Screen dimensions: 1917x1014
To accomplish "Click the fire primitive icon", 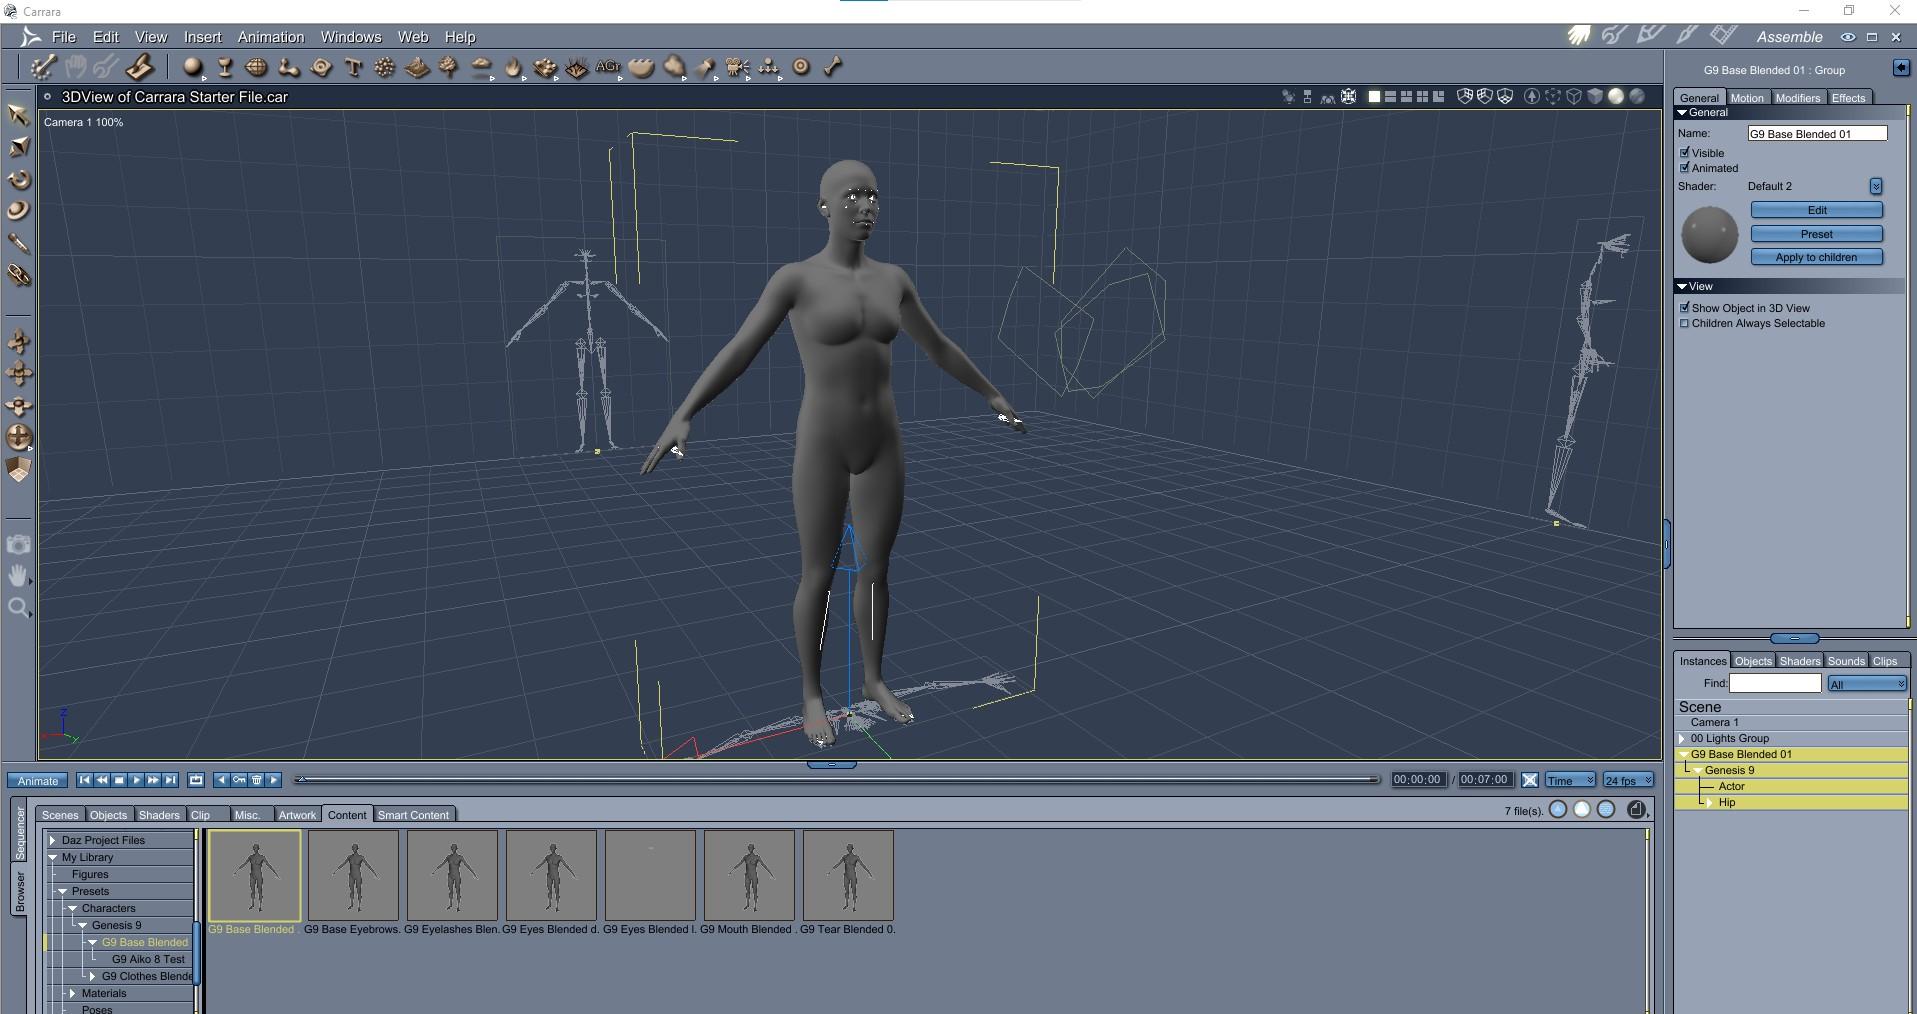I will click(x=513, y=67).
